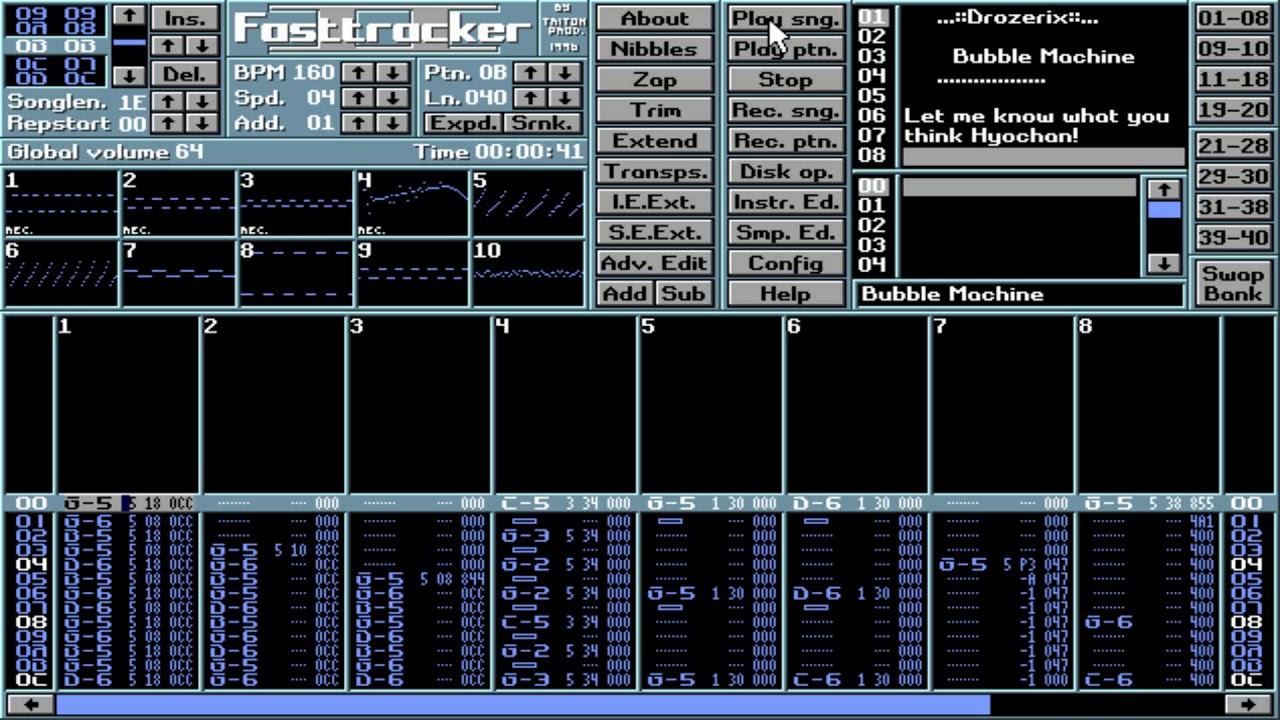1280x720 pixels.
Task: Switch to instrument bank 09-10
Action: [x=1232, y=49]
